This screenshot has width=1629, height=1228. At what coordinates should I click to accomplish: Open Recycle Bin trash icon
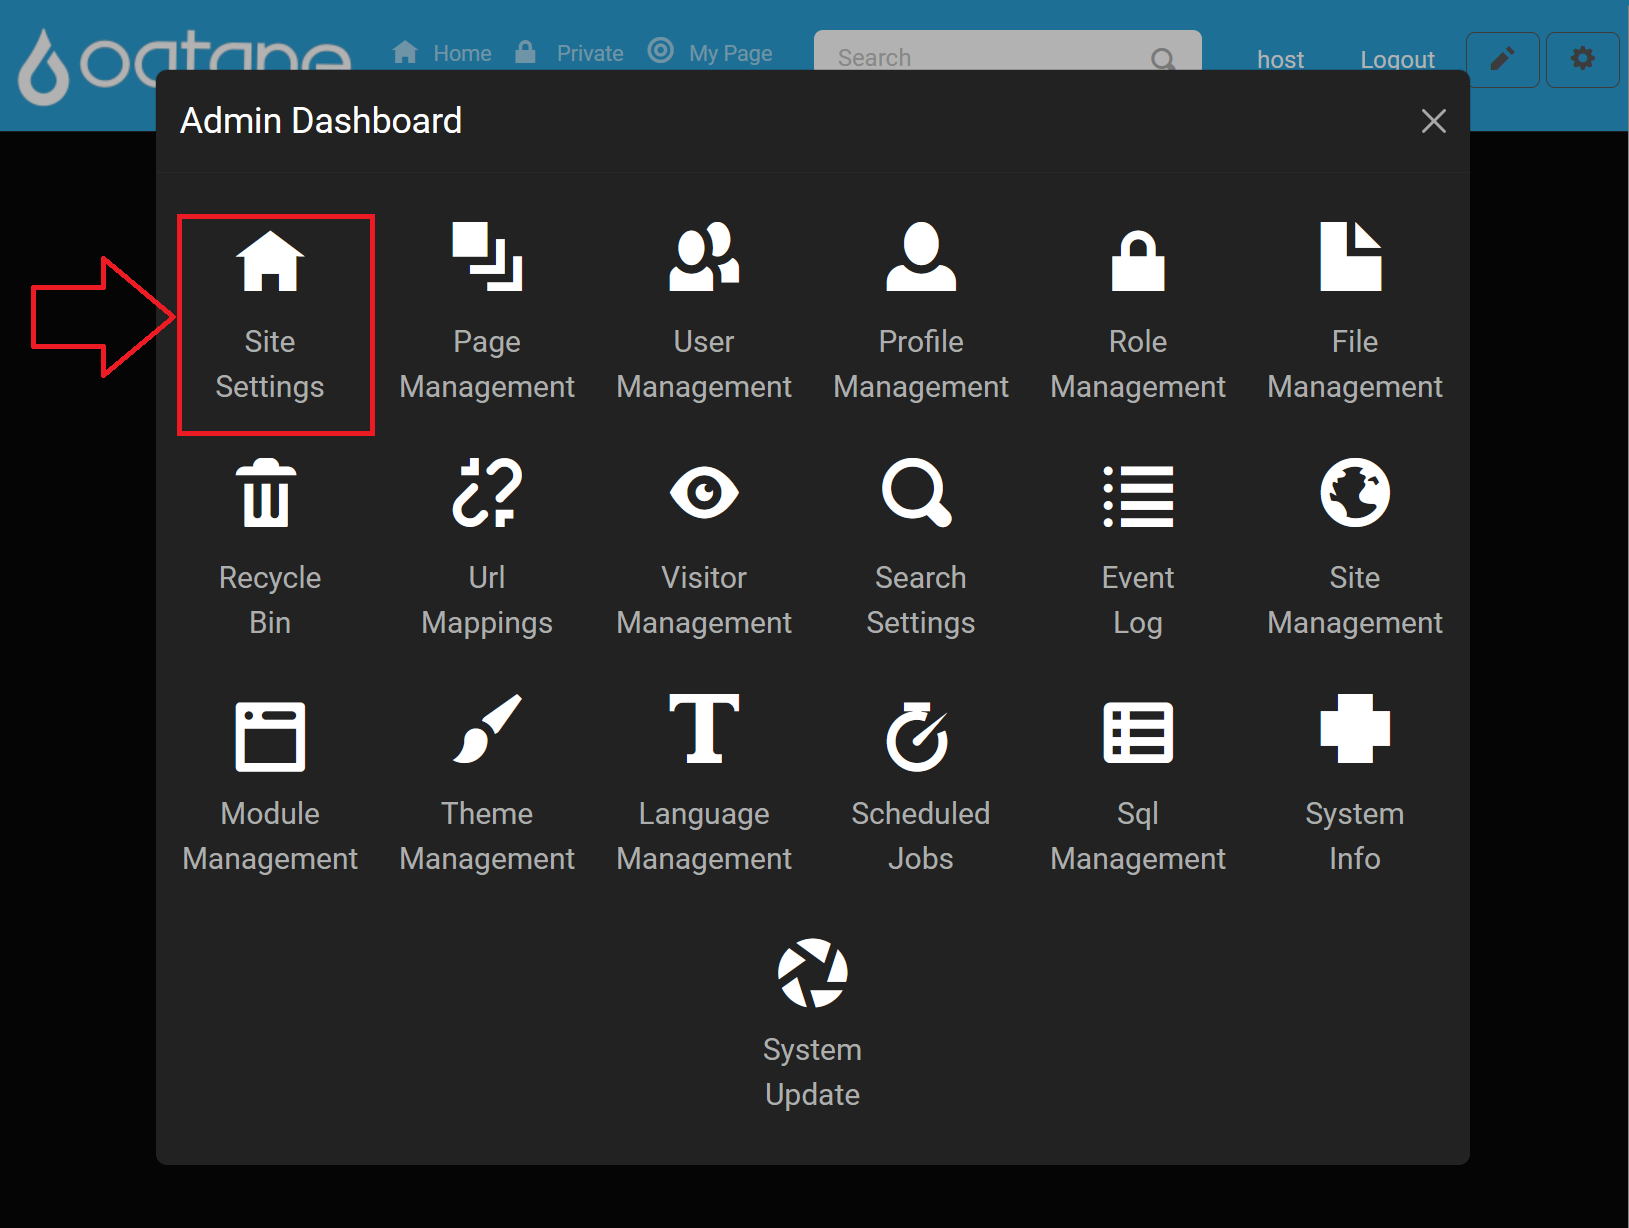(x=267, y=493)
